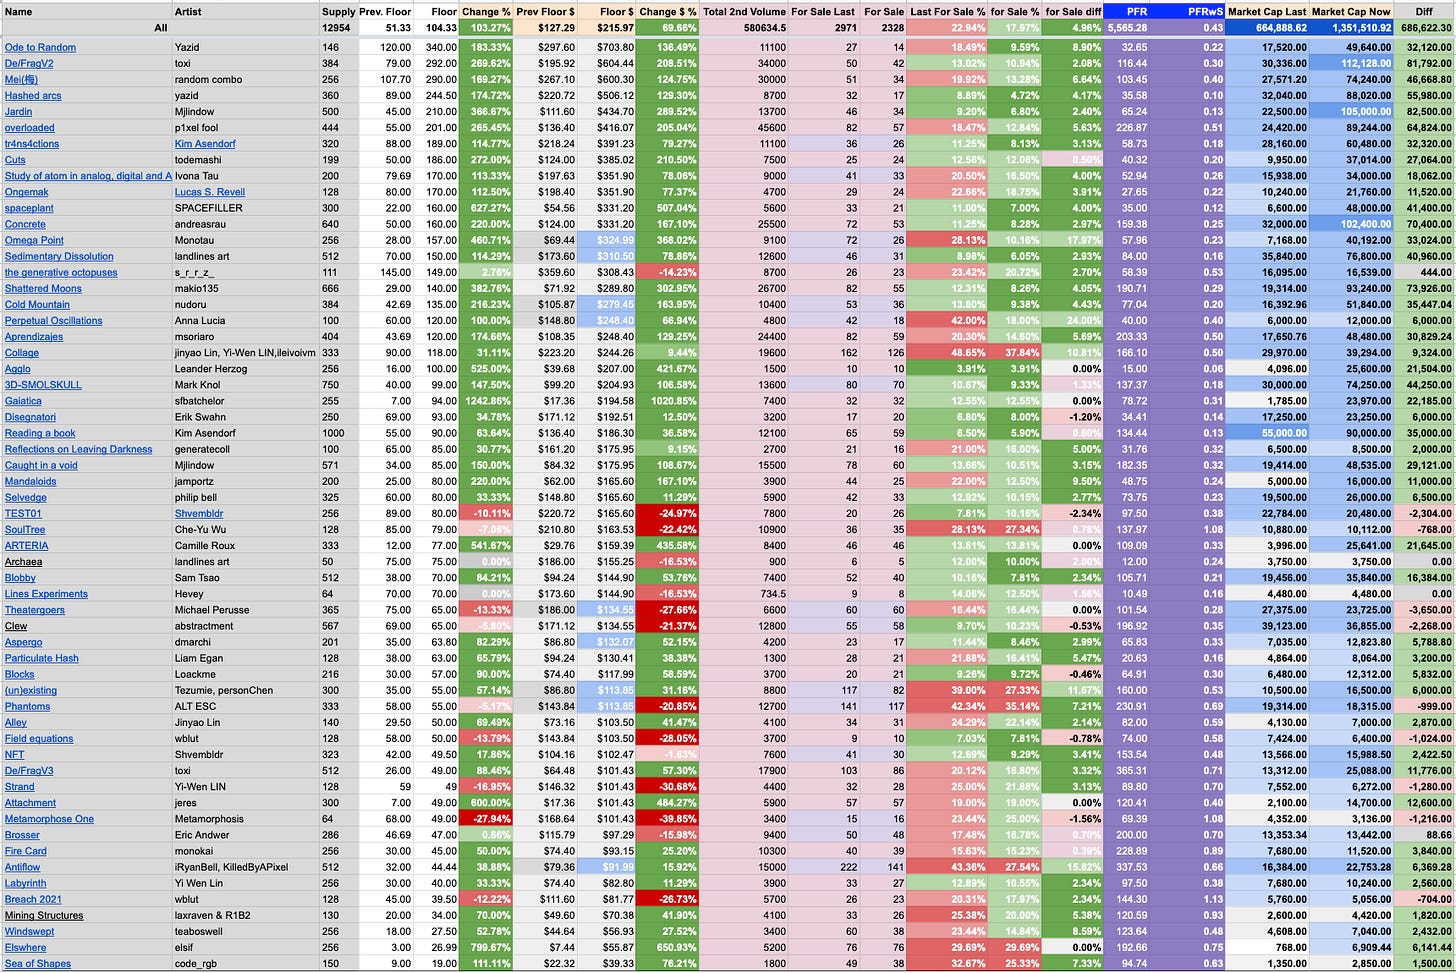Click Concrete market cap now 102,400.00

point(1351,224)
